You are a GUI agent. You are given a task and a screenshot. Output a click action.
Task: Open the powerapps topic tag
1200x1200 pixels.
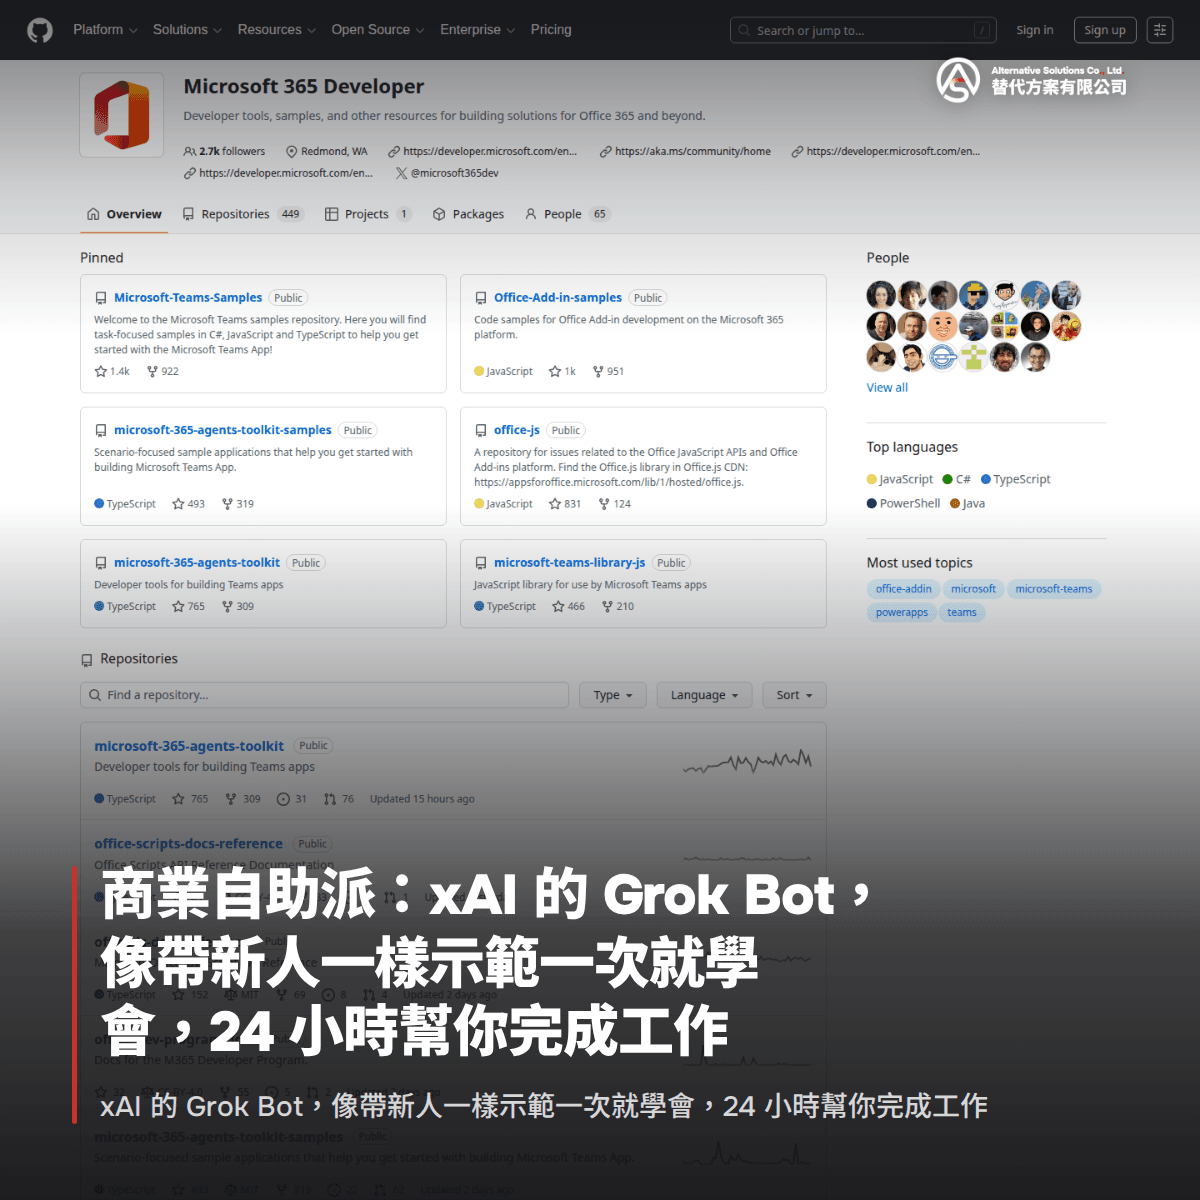[902, 612]
